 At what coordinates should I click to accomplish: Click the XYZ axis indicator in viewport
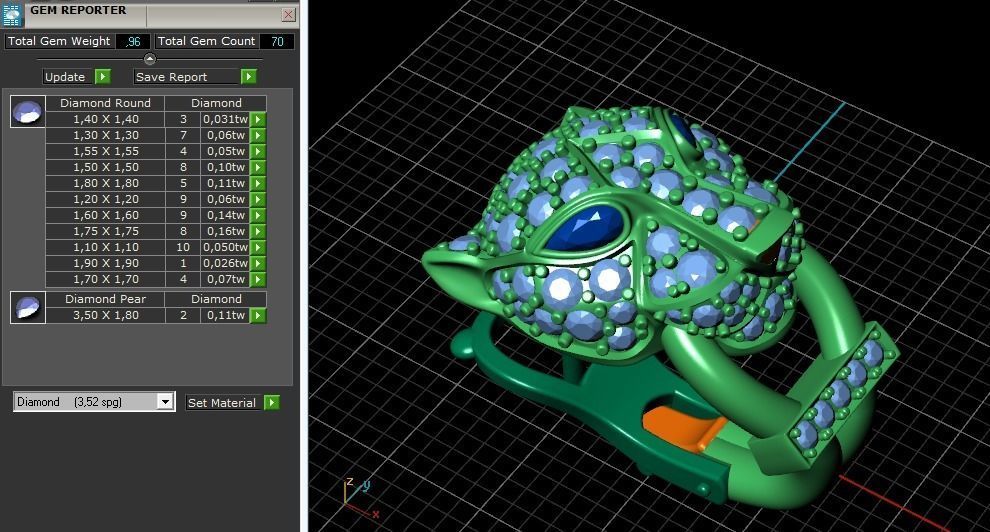pyautogui.click(x=362, y=499)
